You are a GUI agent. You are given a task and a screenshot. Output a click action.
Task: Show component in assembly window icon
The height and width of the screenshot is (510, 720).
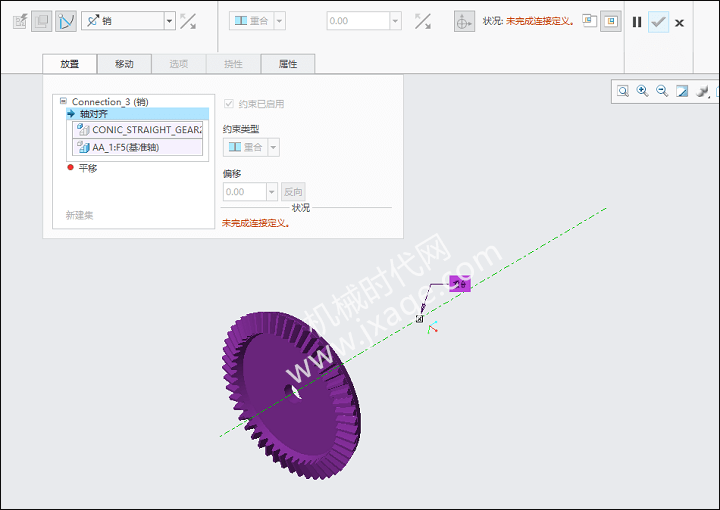611,21
